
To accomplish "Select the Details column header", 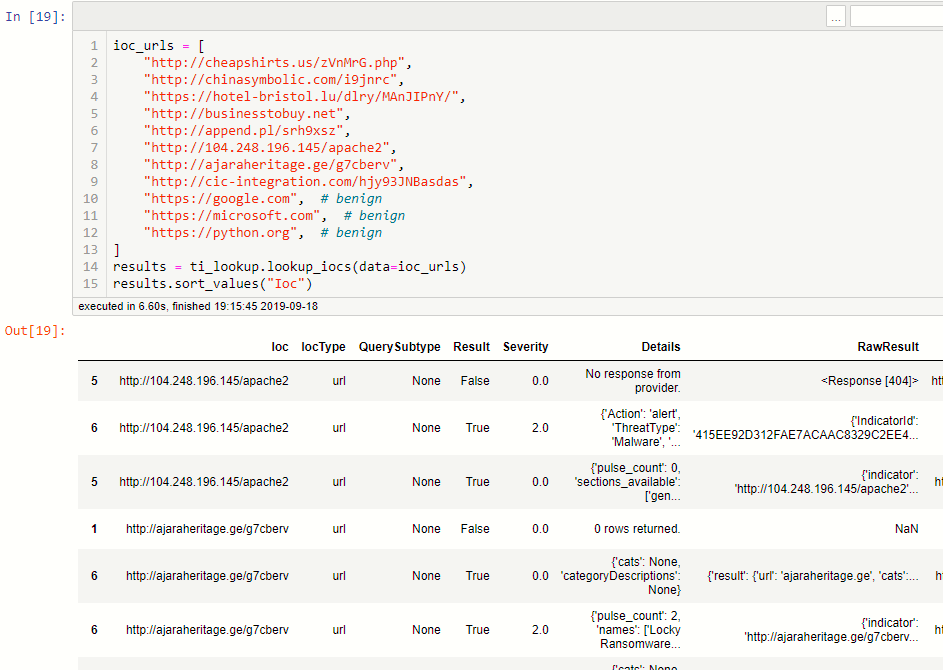I will pyautogui.click(x=661, y=347).
